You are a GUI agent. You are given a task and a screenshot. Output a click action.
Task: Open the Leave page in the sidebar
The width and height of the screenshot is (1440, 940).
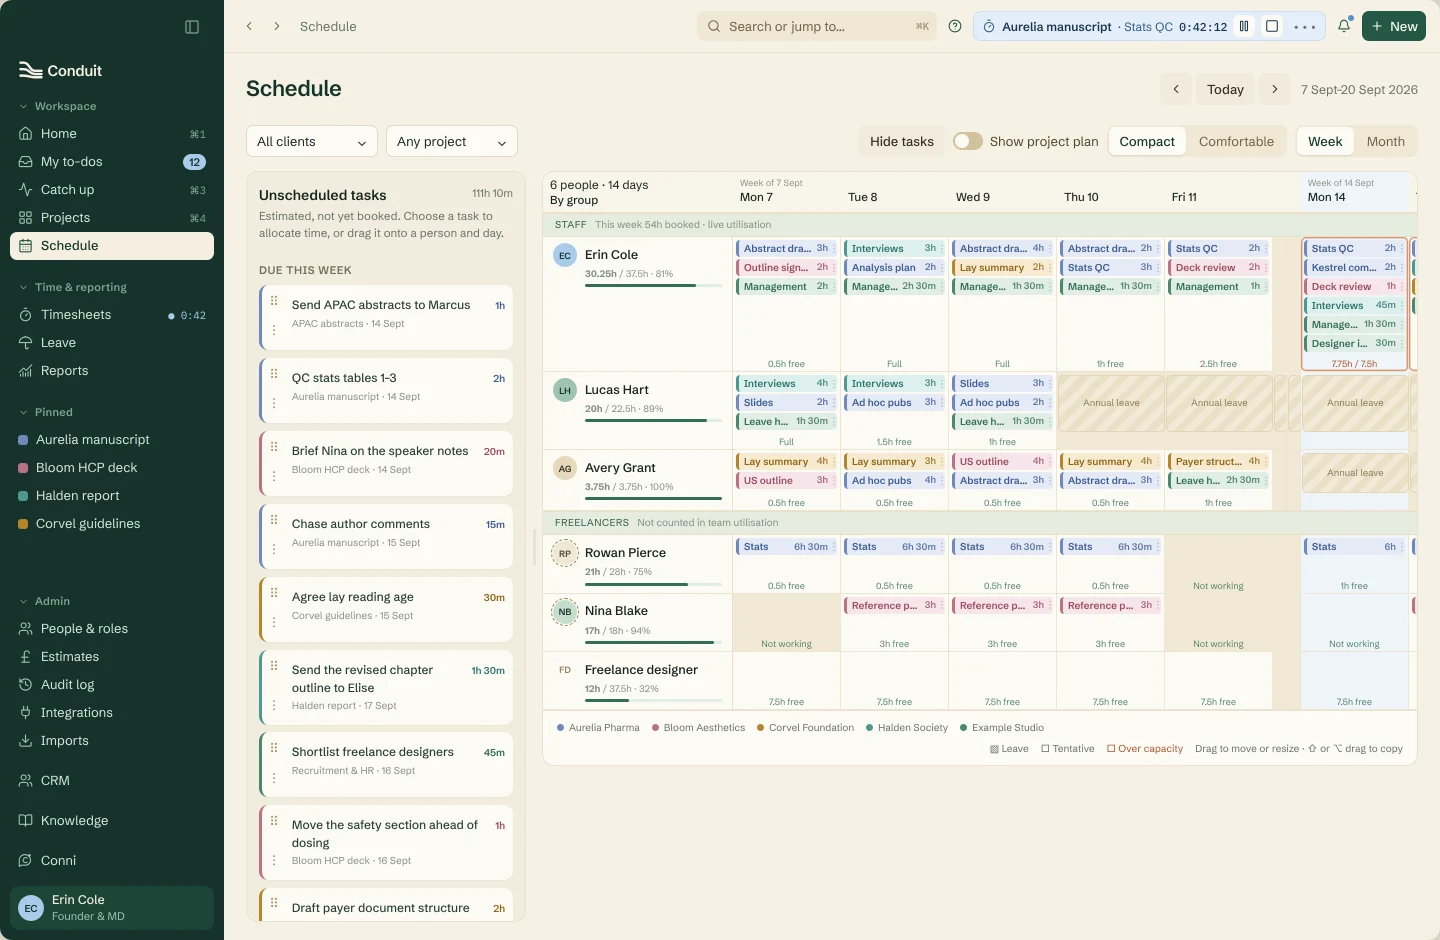(x=112, y=343)
